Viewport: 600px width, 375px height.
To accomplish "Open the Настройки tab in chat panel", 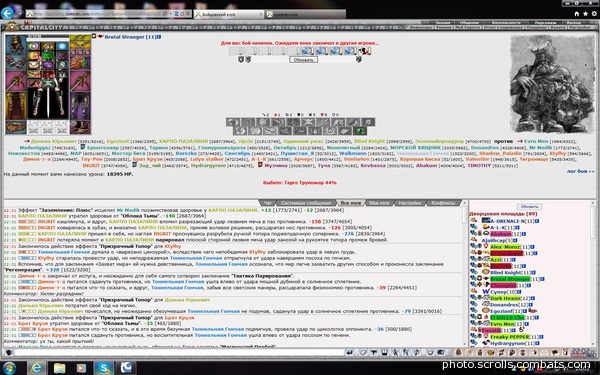I will (410, 203).
